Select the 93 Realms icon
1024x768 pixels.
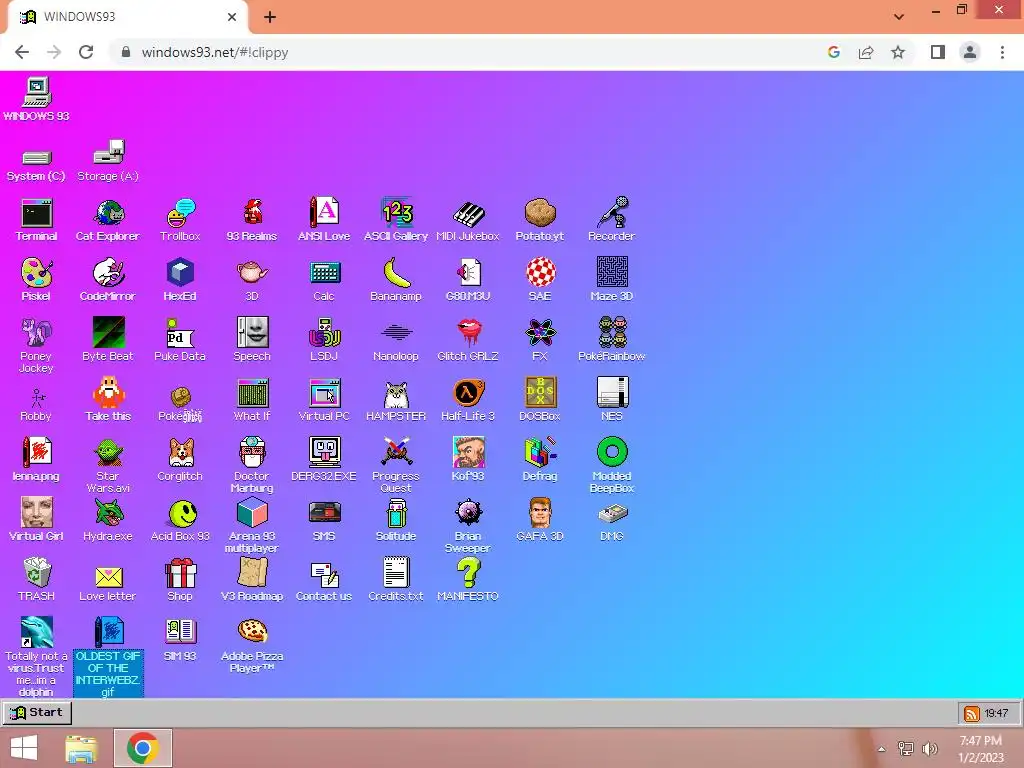tap(252, 213)
